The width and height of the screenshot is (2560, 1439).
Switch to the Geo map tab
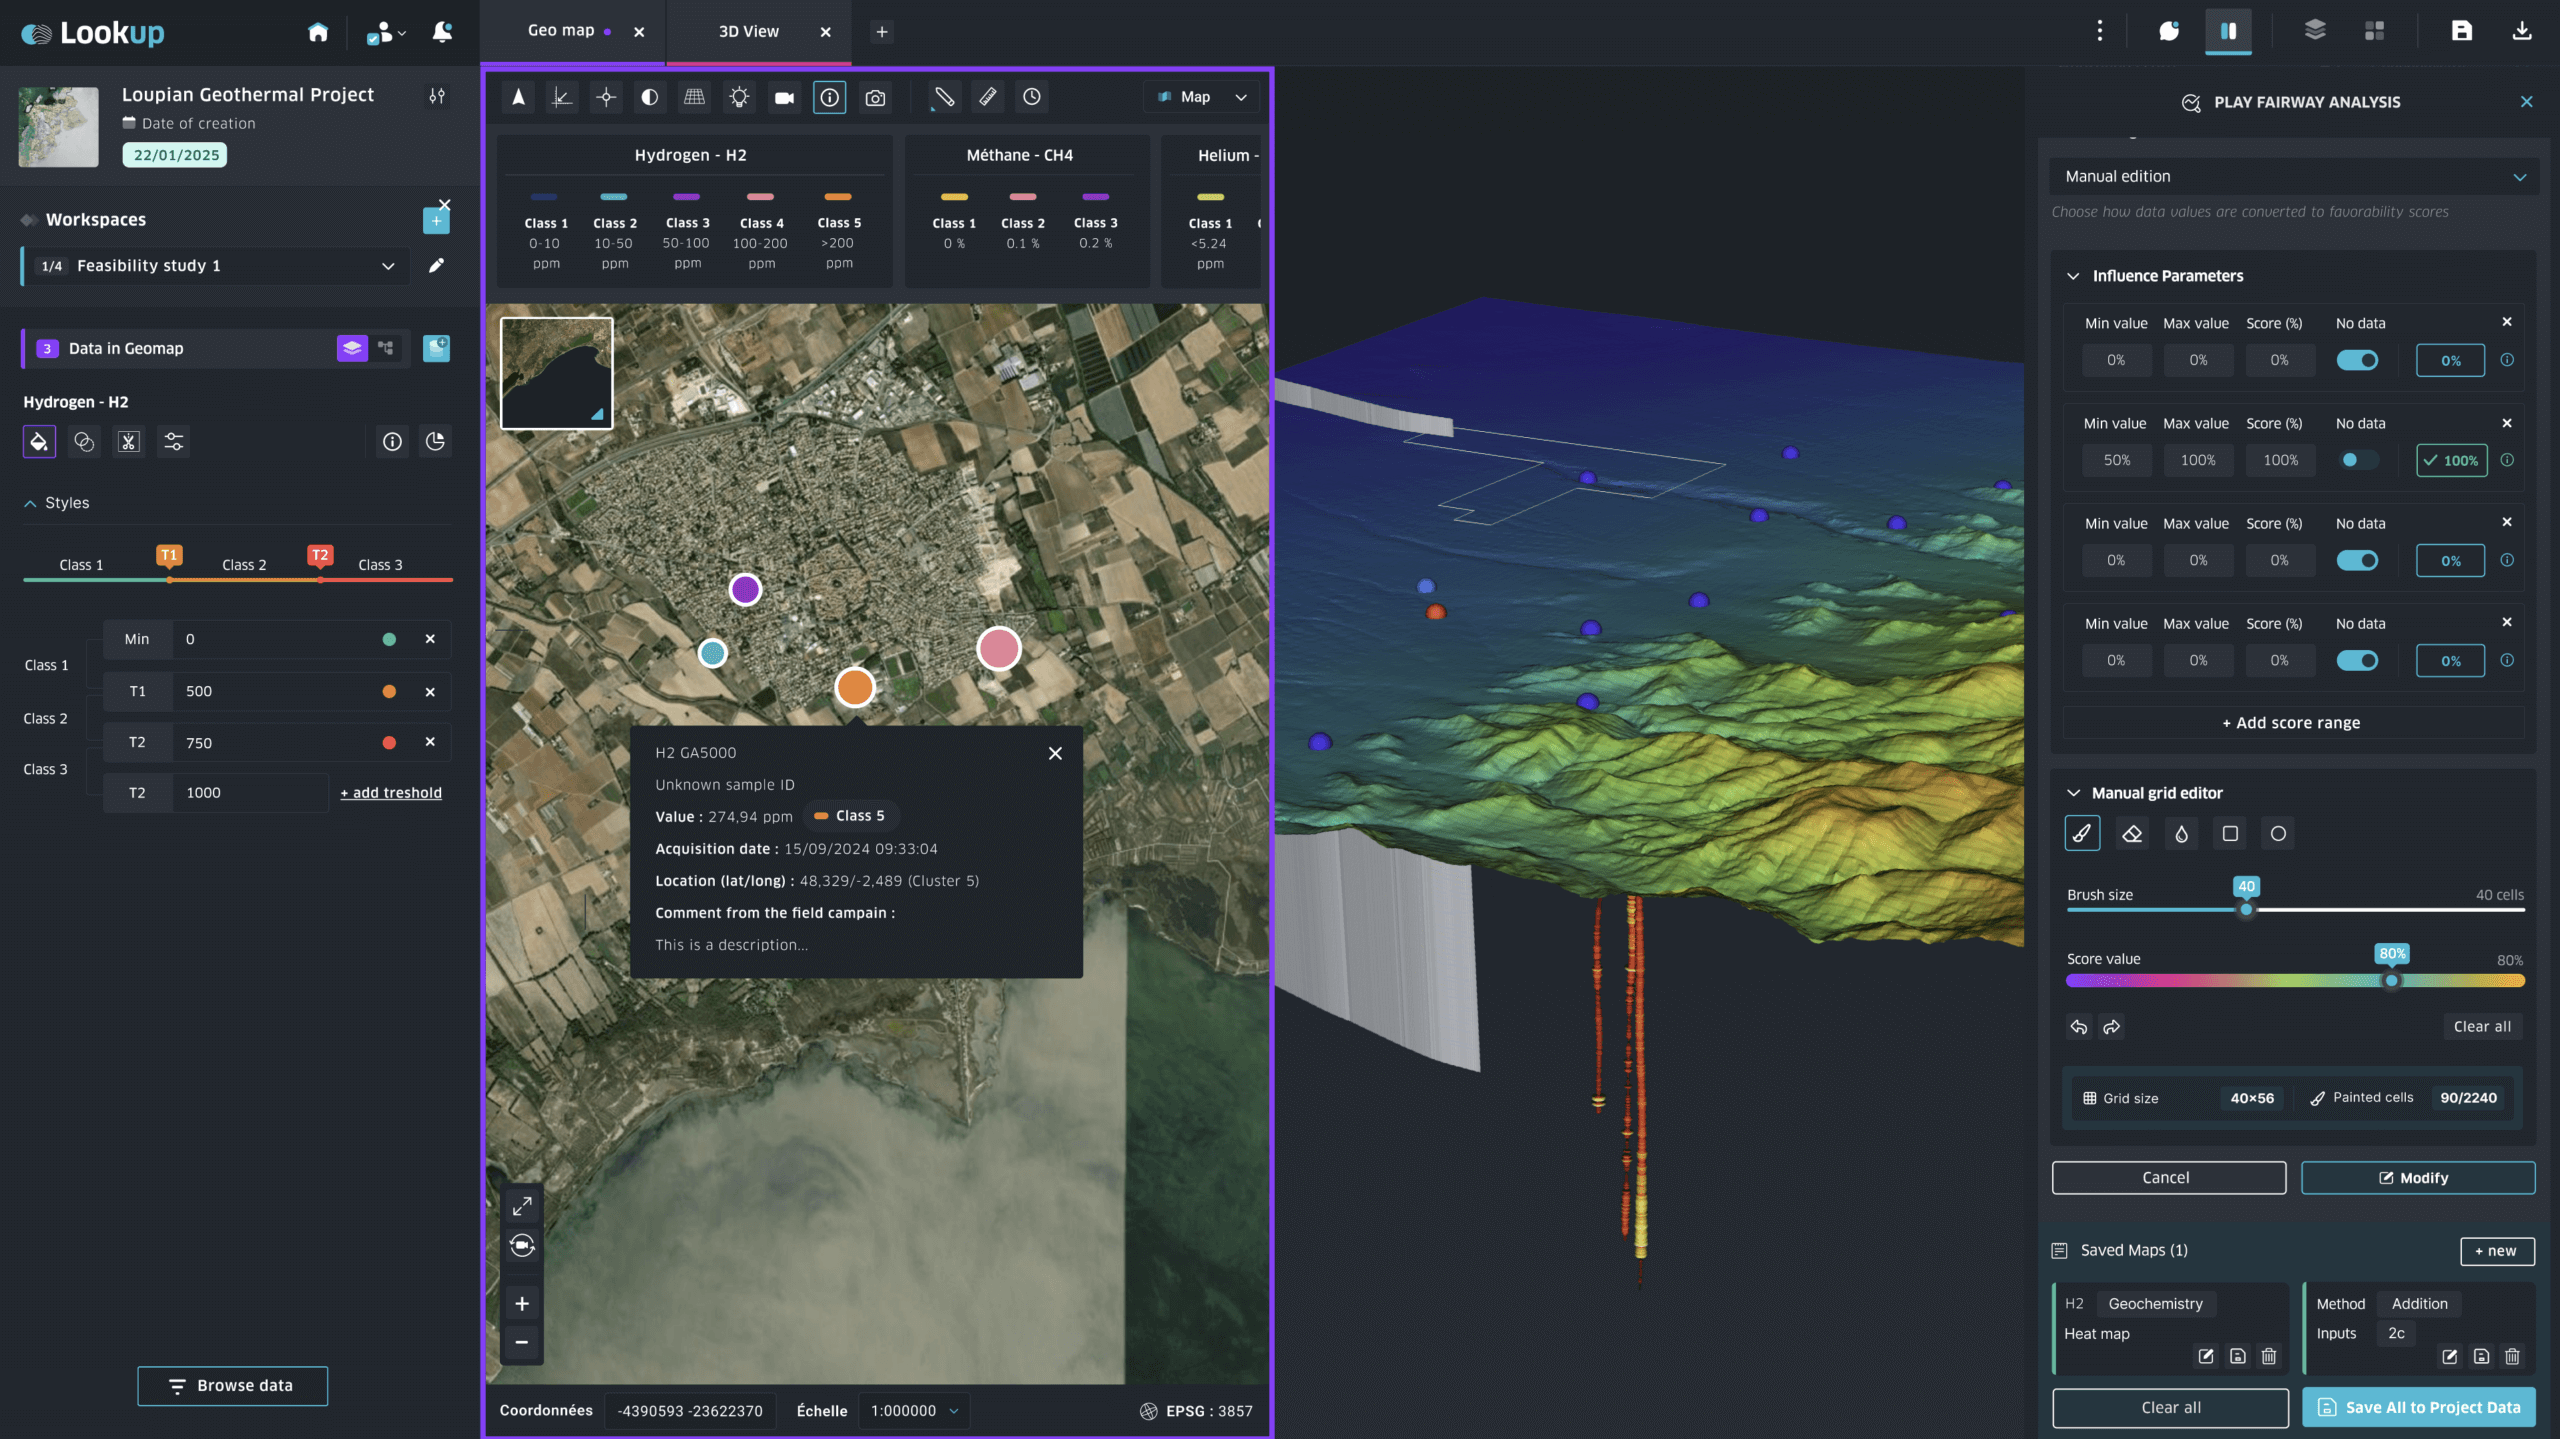(x=561, y=31)
